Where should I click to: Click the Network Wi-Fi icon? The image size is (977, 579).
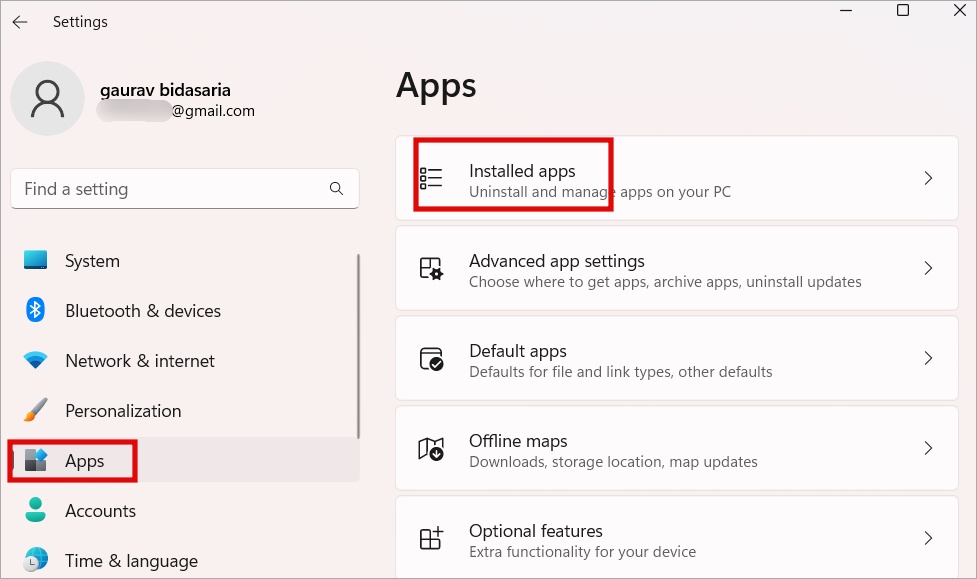(36, 361)
